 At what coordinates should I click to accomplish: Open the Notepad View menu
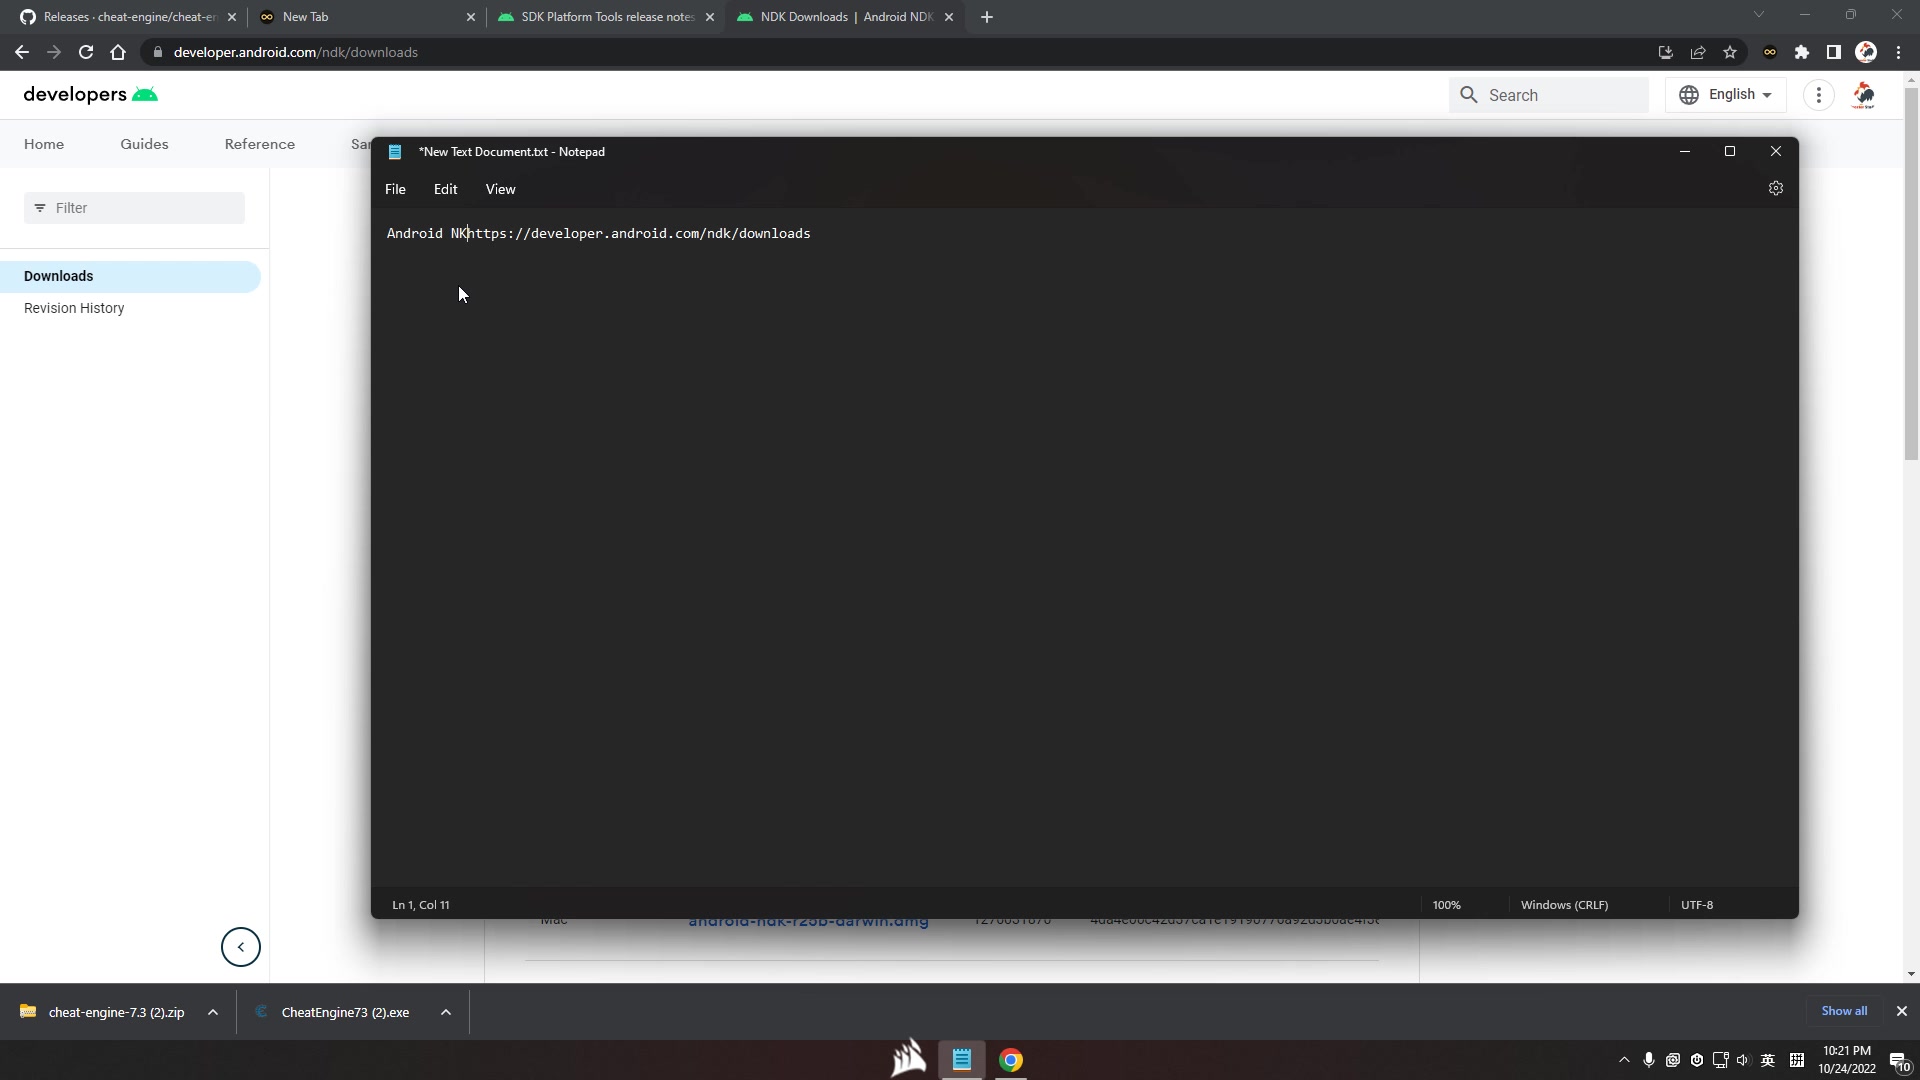coord(500,189)
